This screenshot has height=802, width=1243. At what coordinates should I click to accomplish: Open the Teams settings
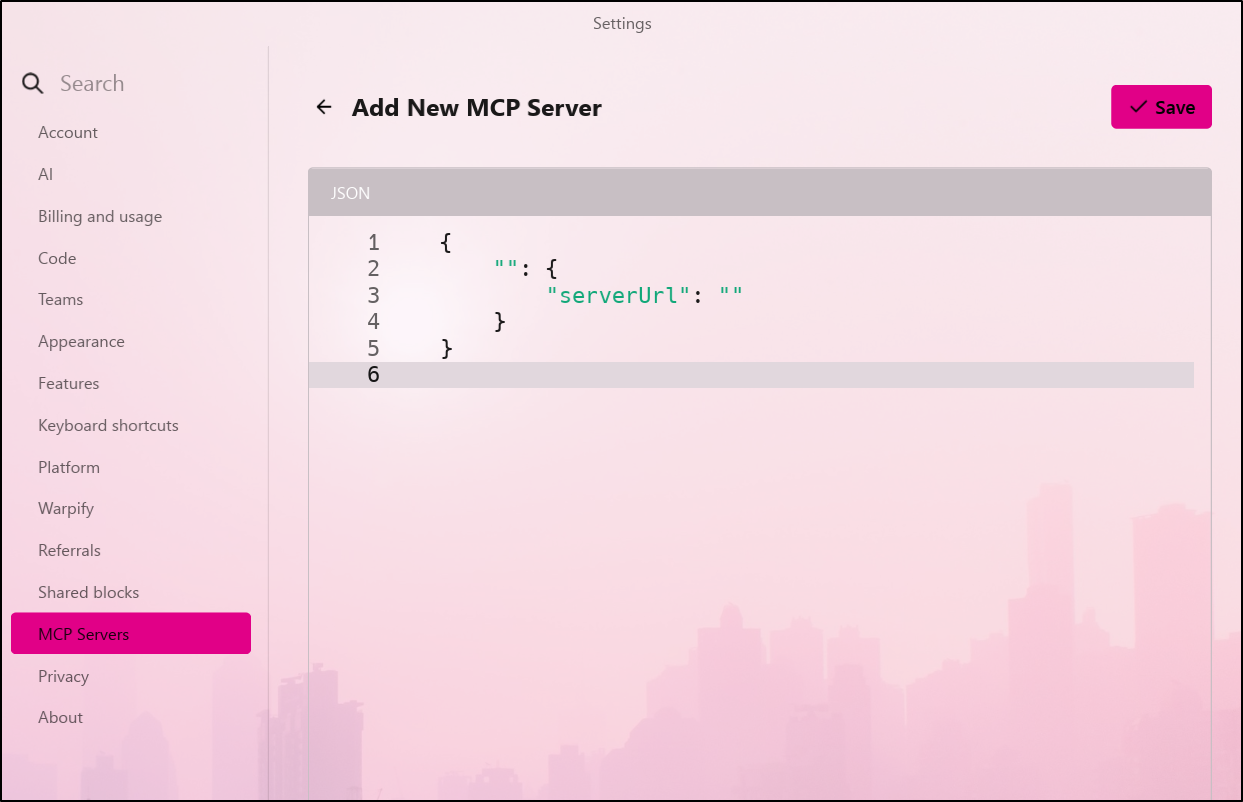(x=61, y=300)
